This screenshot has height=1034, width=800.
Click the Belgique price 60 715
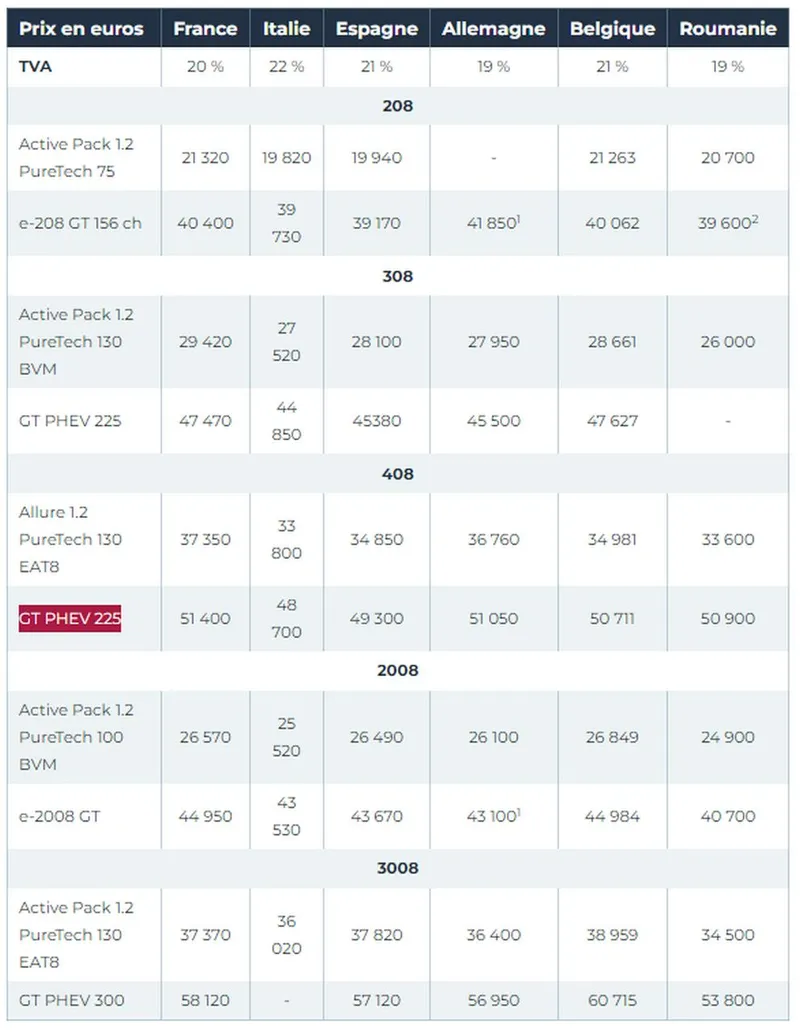pyautogui.click(x=612, y=1000)
